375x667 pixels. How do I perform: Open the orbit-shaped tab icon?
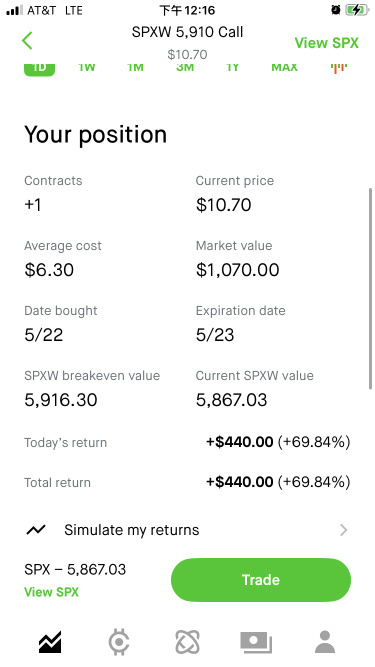(188, 642)
